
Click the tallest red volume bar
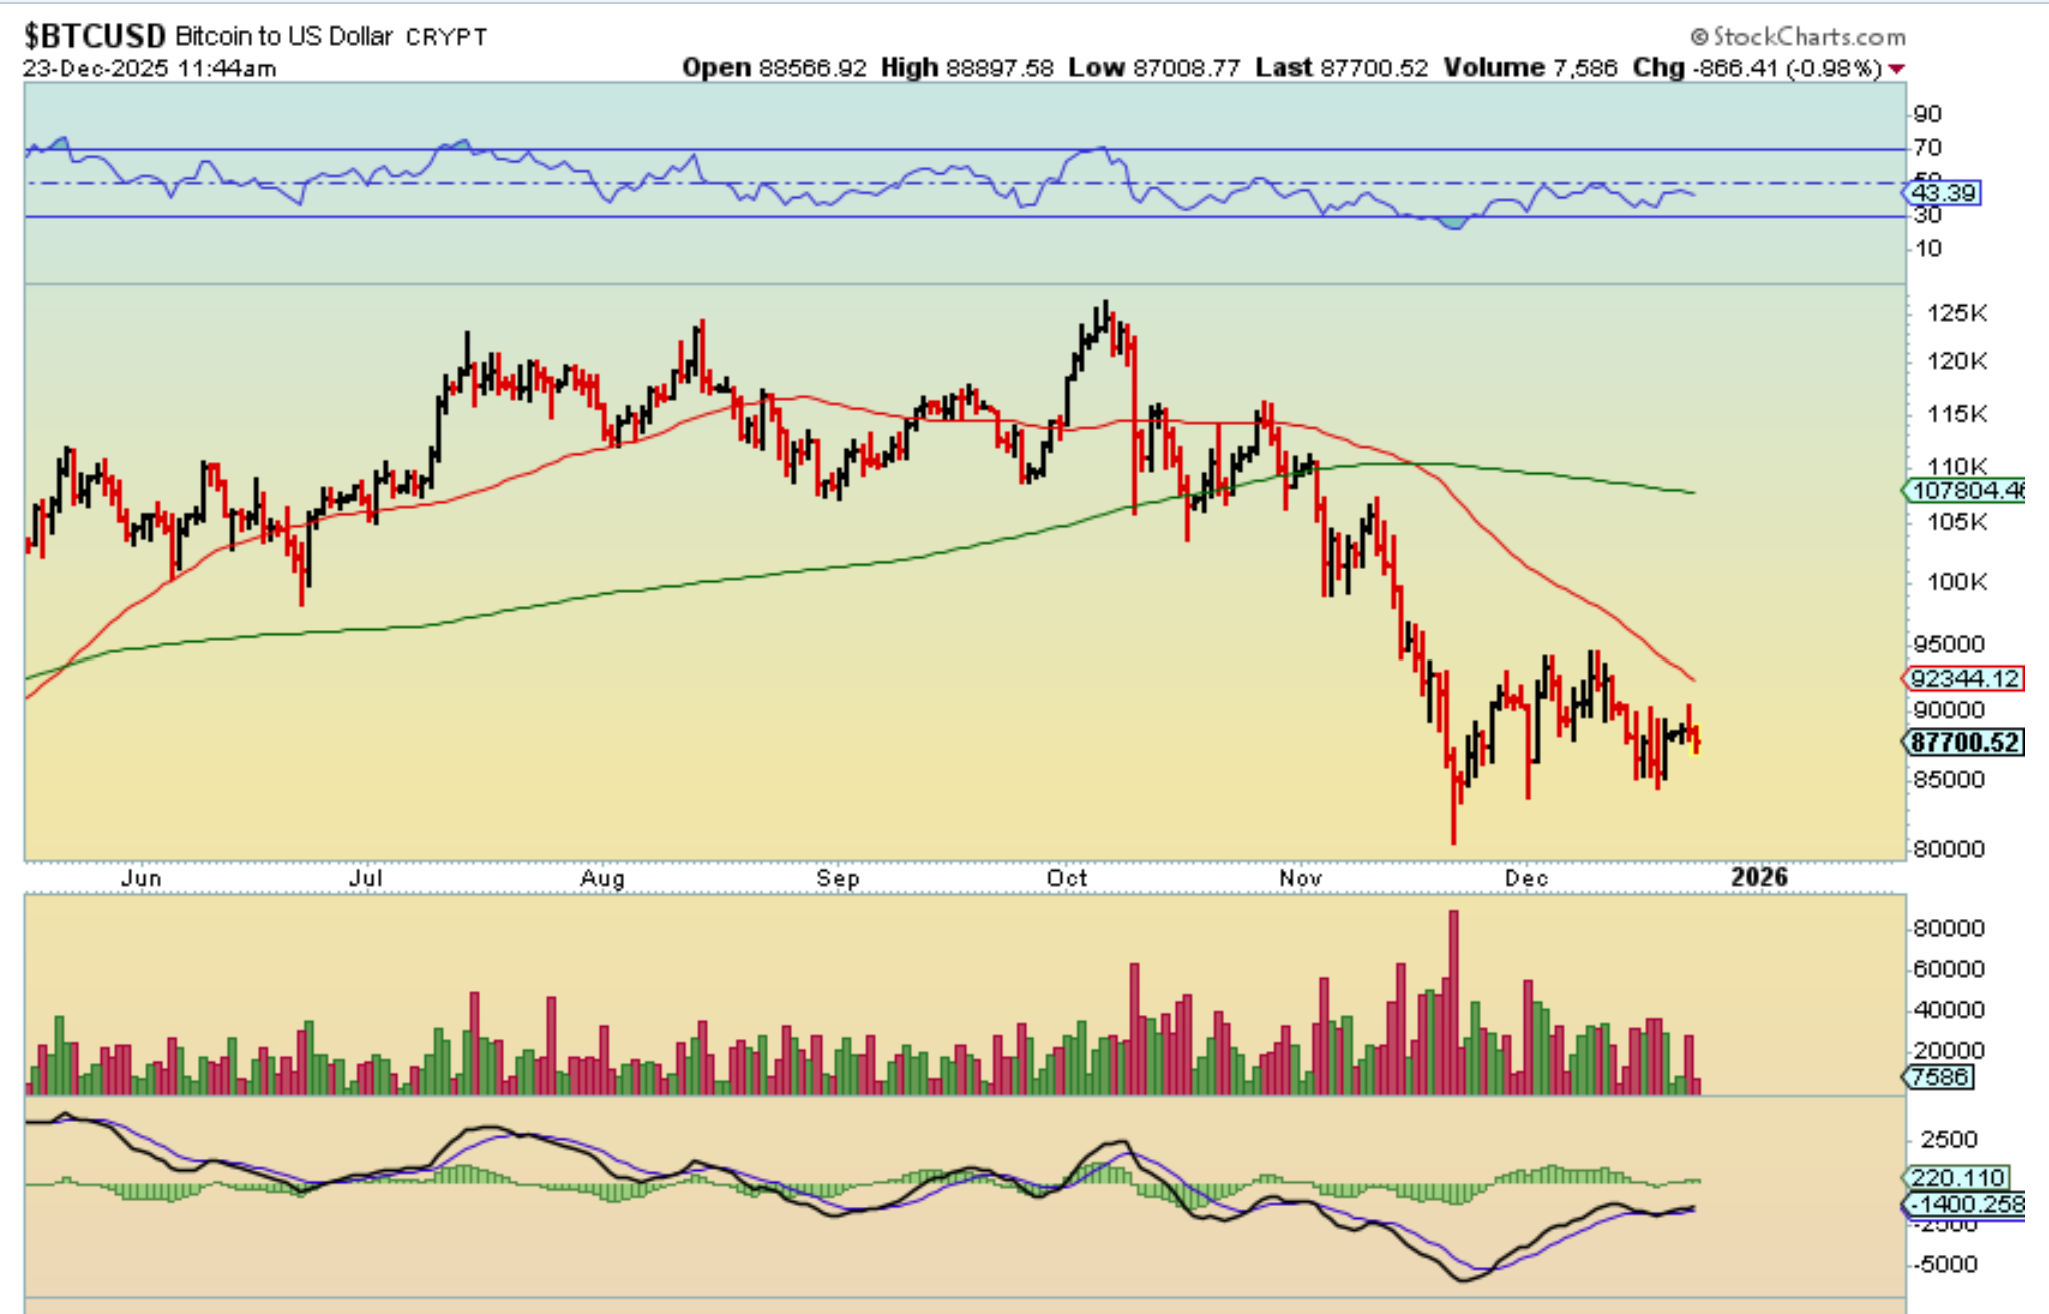[x=1453, y=1000]
